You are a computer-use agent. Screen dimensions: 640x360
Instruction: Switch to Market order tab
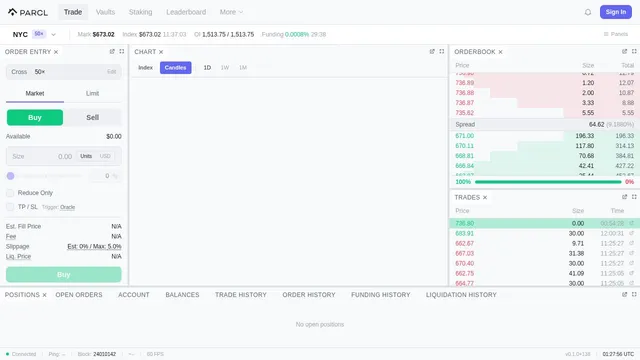(x=35, y=93)
